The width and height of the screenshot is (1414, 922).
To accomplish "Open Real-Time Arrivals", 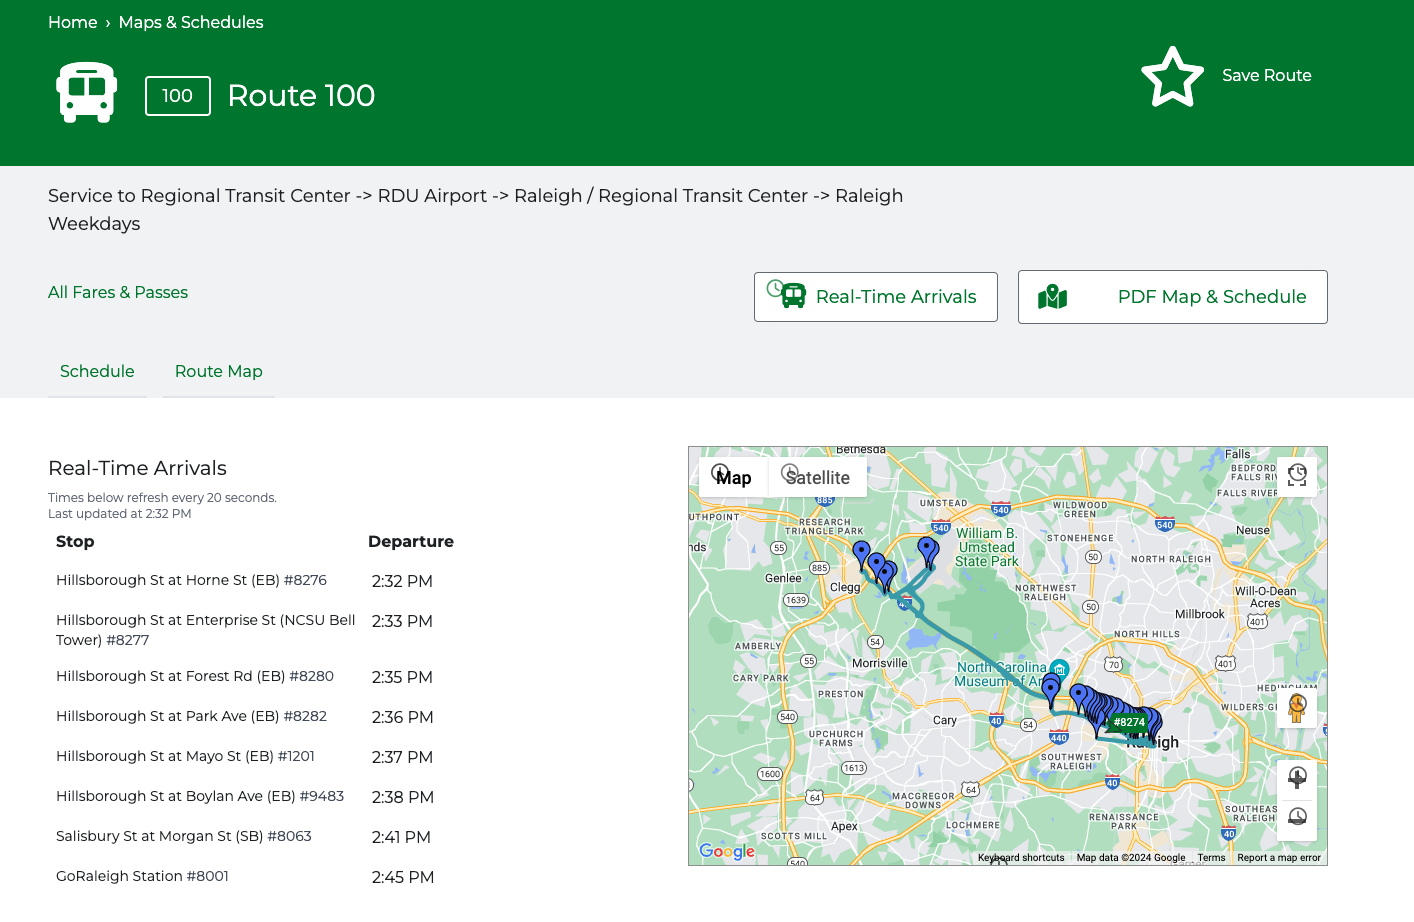I will (875, 297).
